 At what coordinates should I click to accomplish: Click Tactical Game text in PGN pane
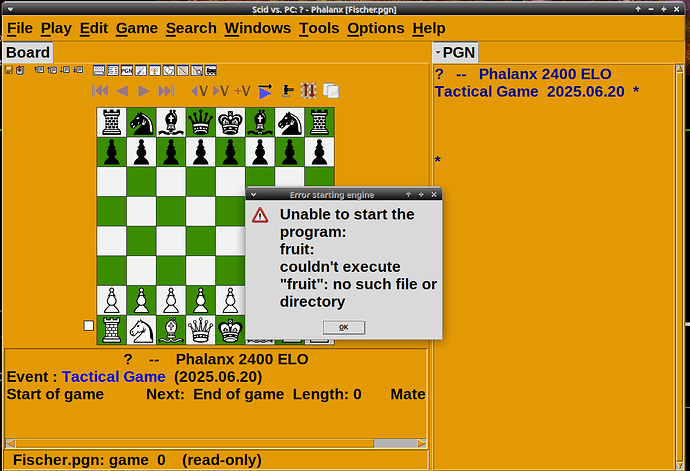point(487,92)
